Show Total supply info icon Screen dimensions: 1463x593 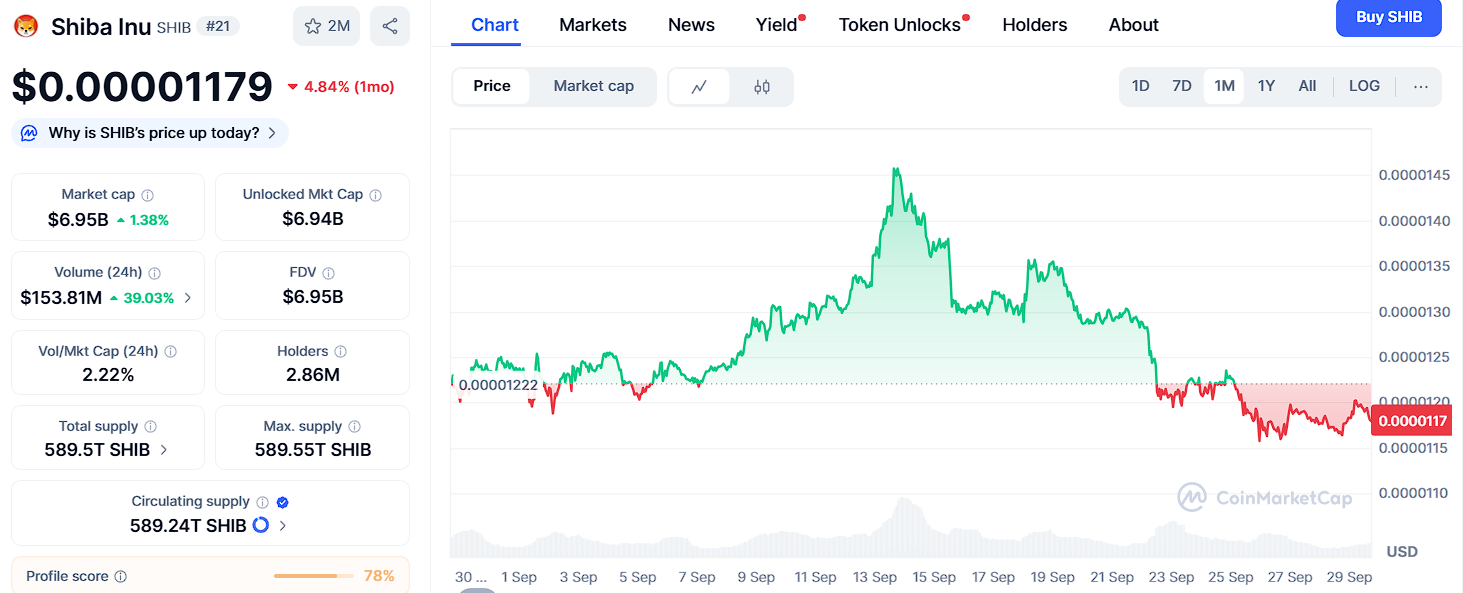tap(150, 427)
